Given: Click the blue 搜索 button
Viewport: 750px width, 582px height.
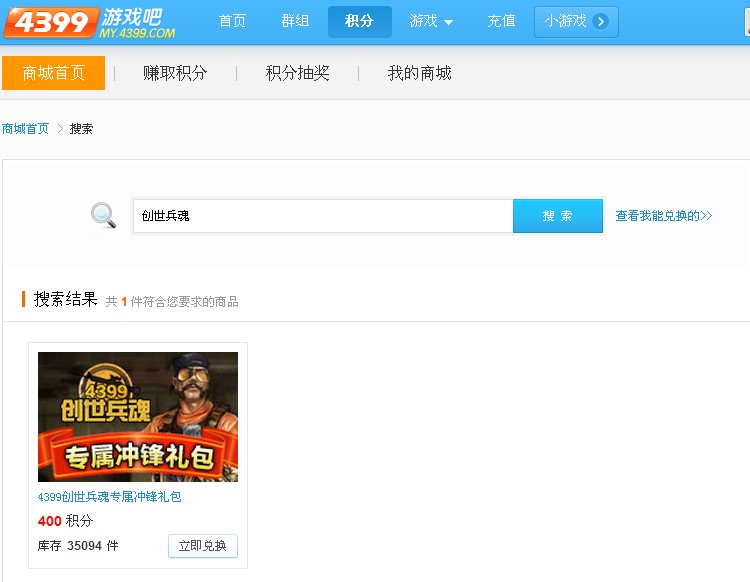Looking at the screenshot, I should point(558,216).
